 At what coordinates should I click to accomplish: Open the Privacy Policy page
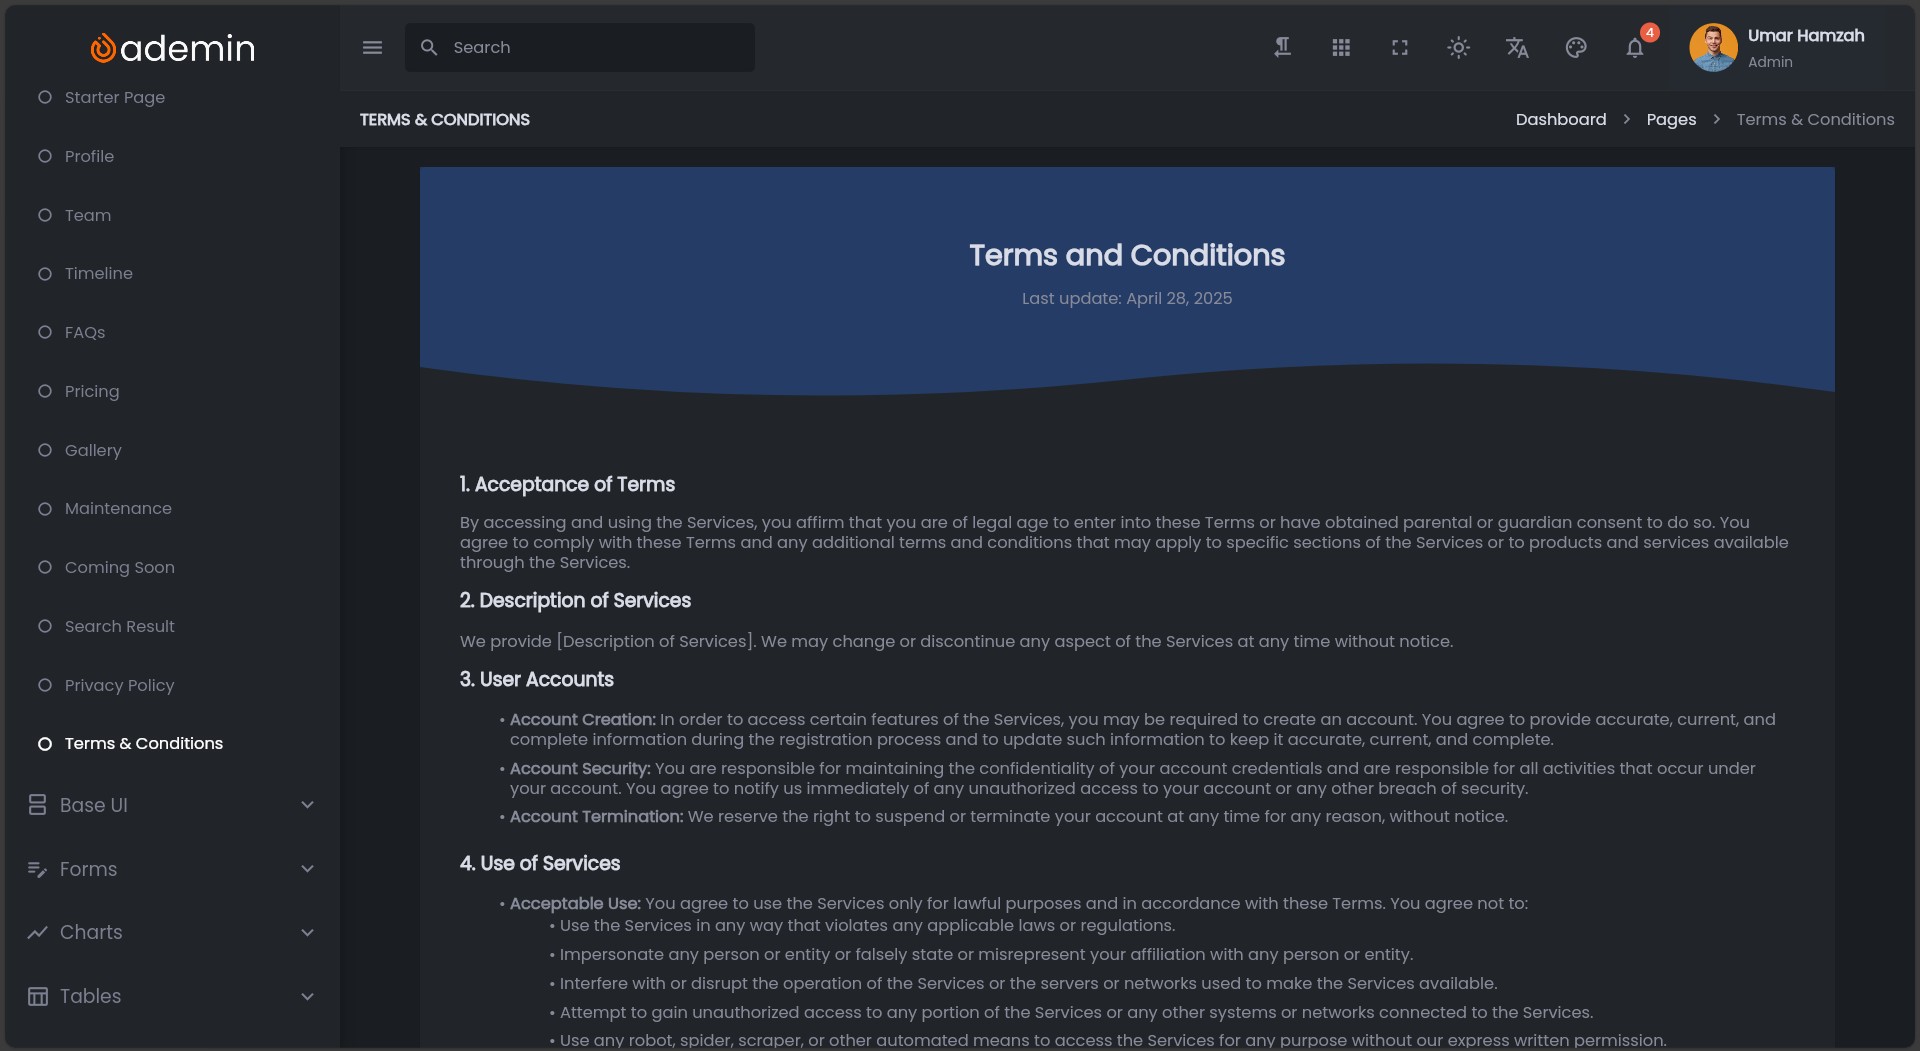(x=119, y=685)
